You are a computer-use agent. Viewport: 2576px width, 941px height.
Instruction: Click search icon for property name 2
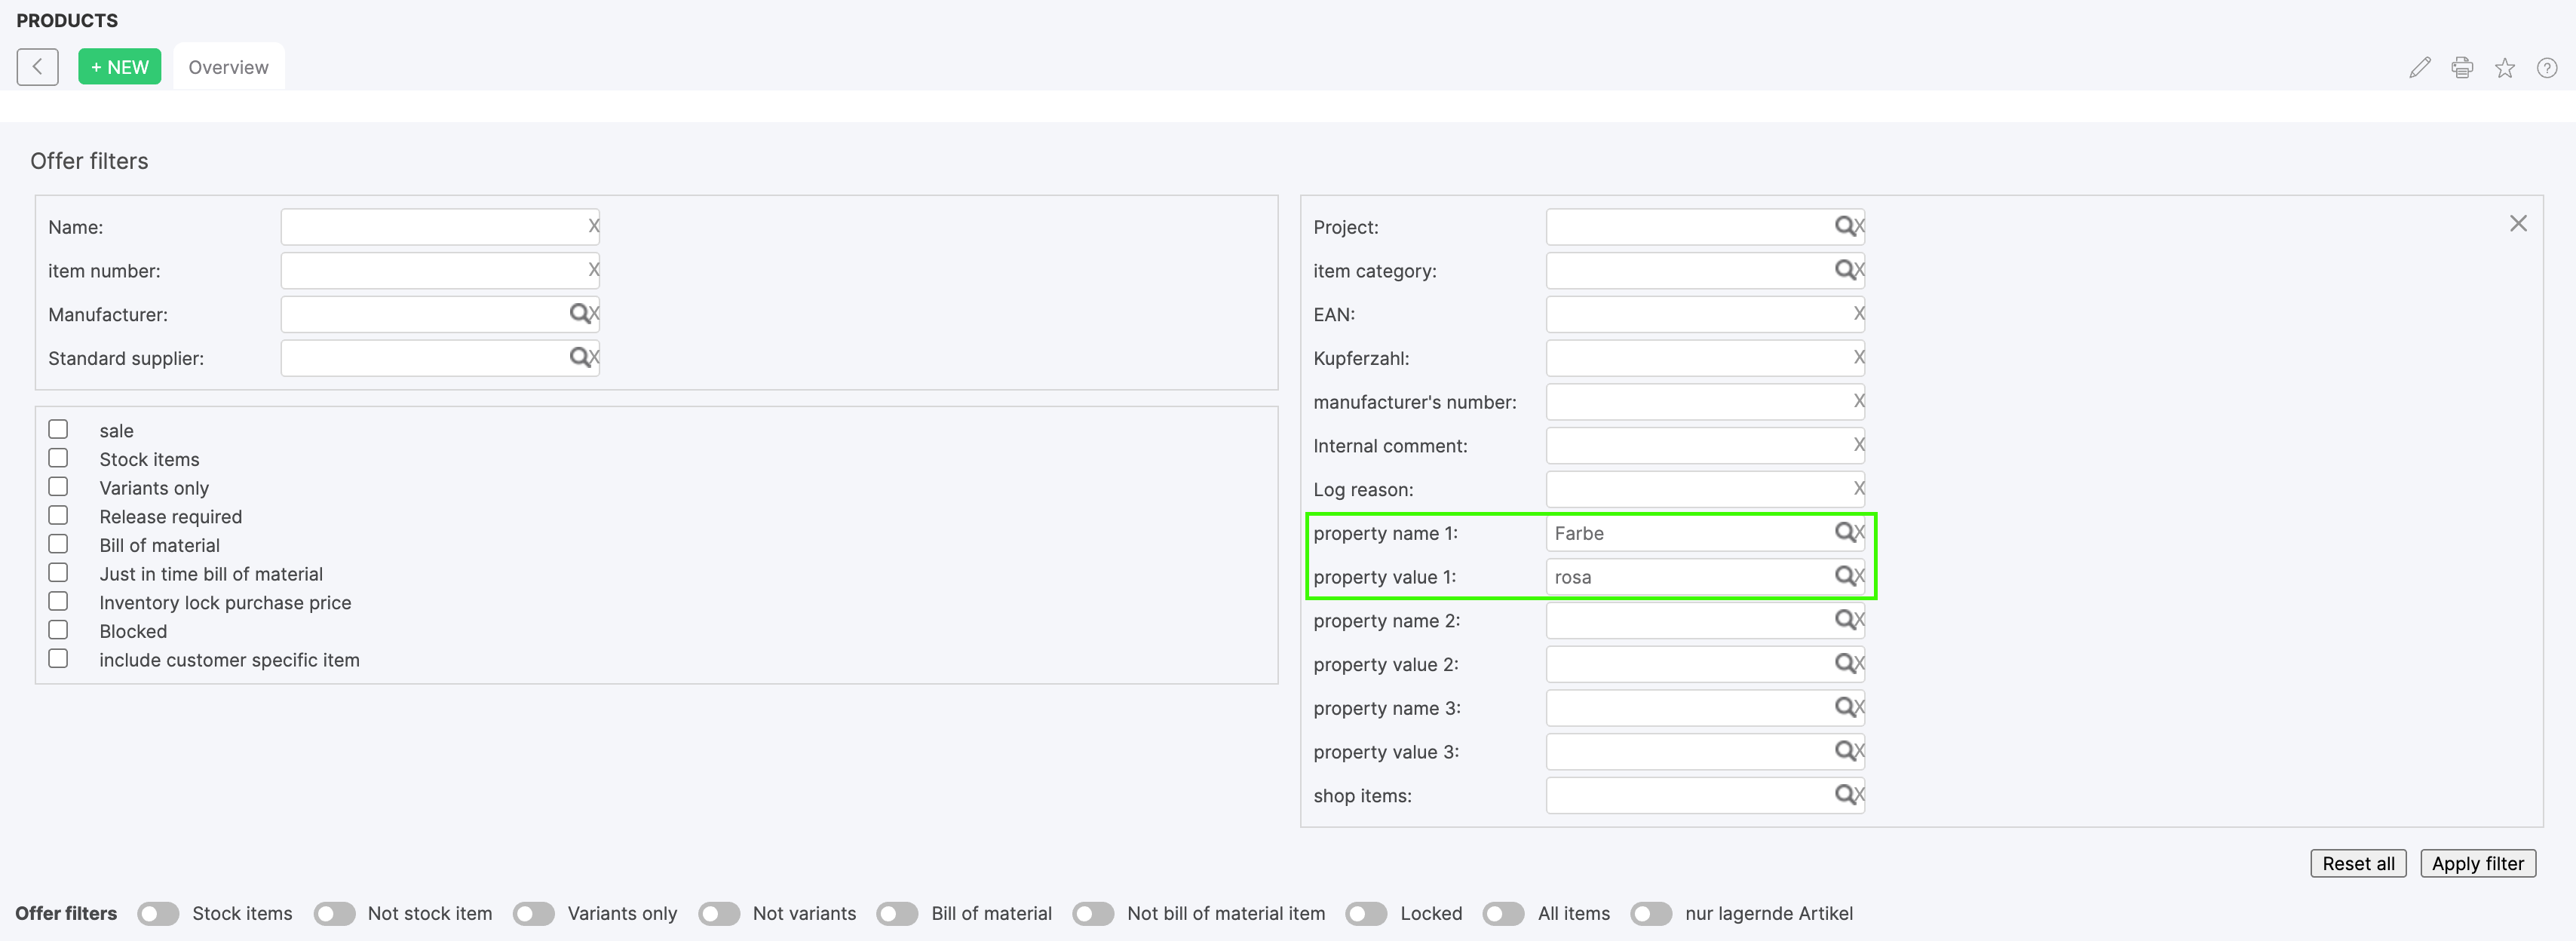(1845, 620)
